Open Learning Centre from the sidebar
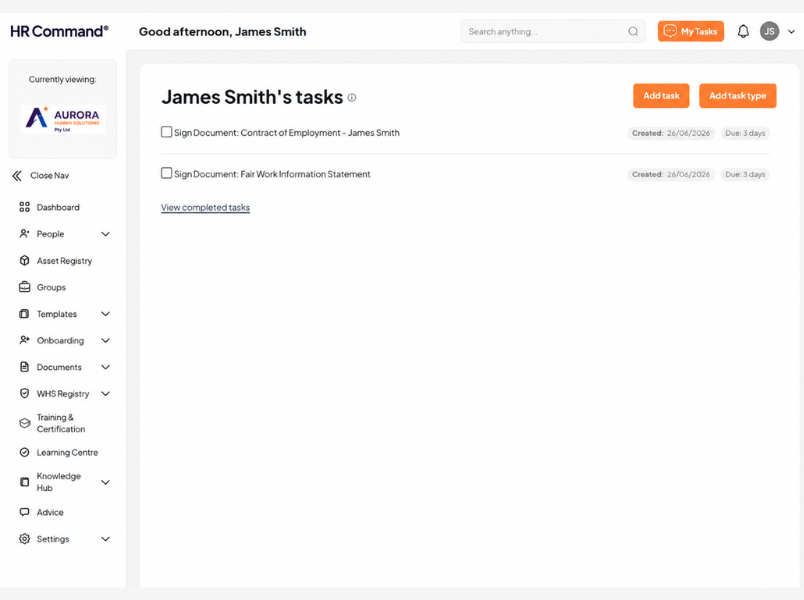 click(x=67, y=452)
